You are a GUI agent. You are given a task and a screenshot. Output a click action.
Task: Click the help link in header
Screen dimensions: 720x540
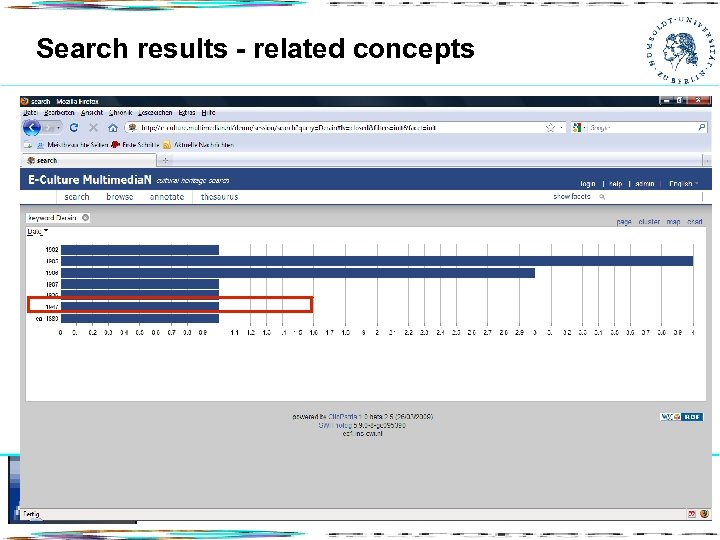(x=615, y=184)
